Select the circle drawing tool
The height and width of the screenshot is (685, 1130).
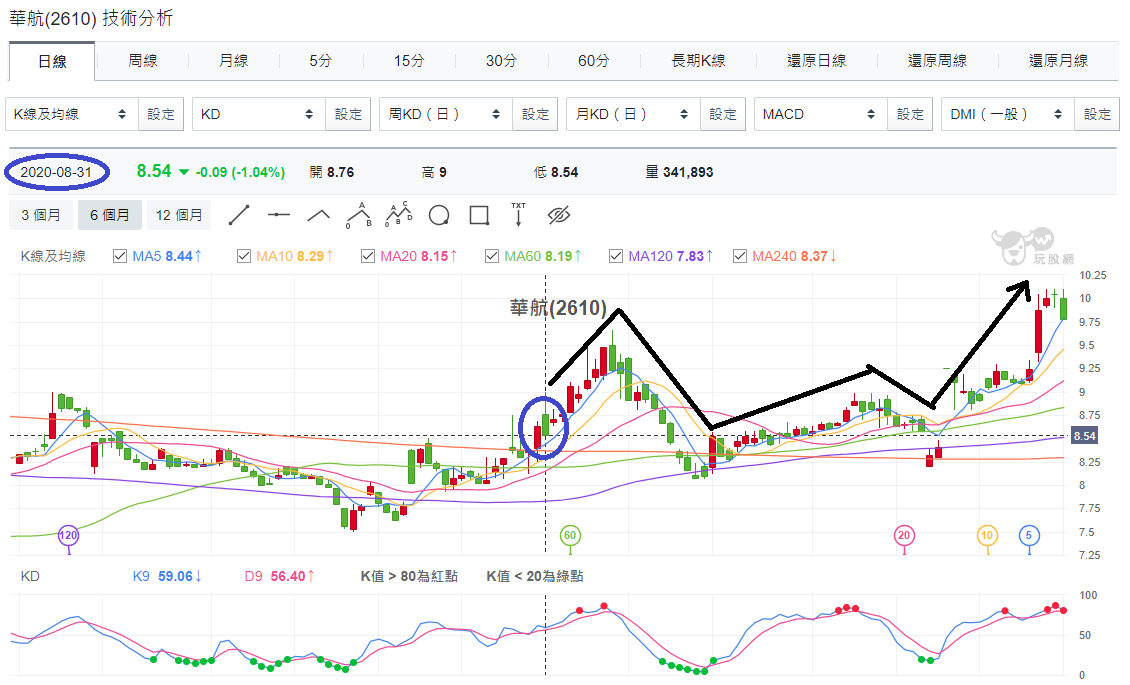[439, 215]
